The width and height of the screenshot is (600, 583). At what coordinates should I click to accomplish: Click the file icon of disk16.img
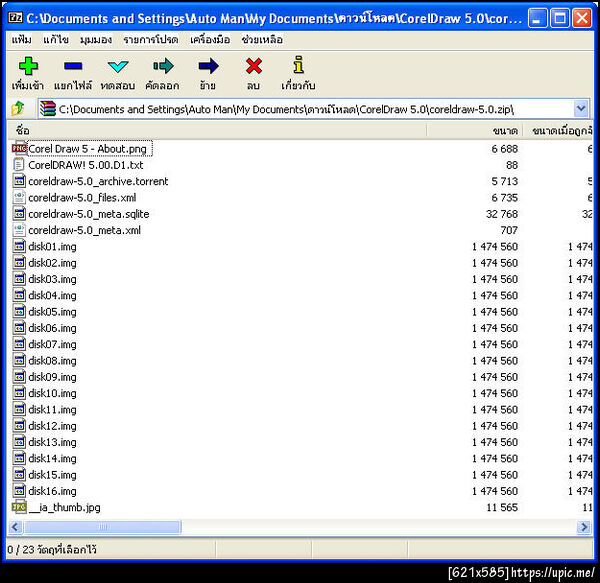pos(19,490)
